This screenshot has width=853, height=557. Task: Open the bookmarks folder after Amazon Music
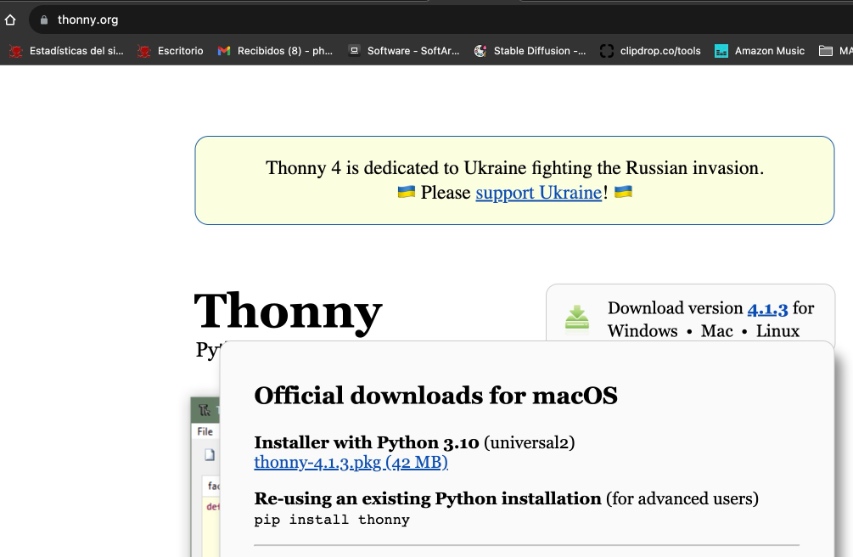835,51
